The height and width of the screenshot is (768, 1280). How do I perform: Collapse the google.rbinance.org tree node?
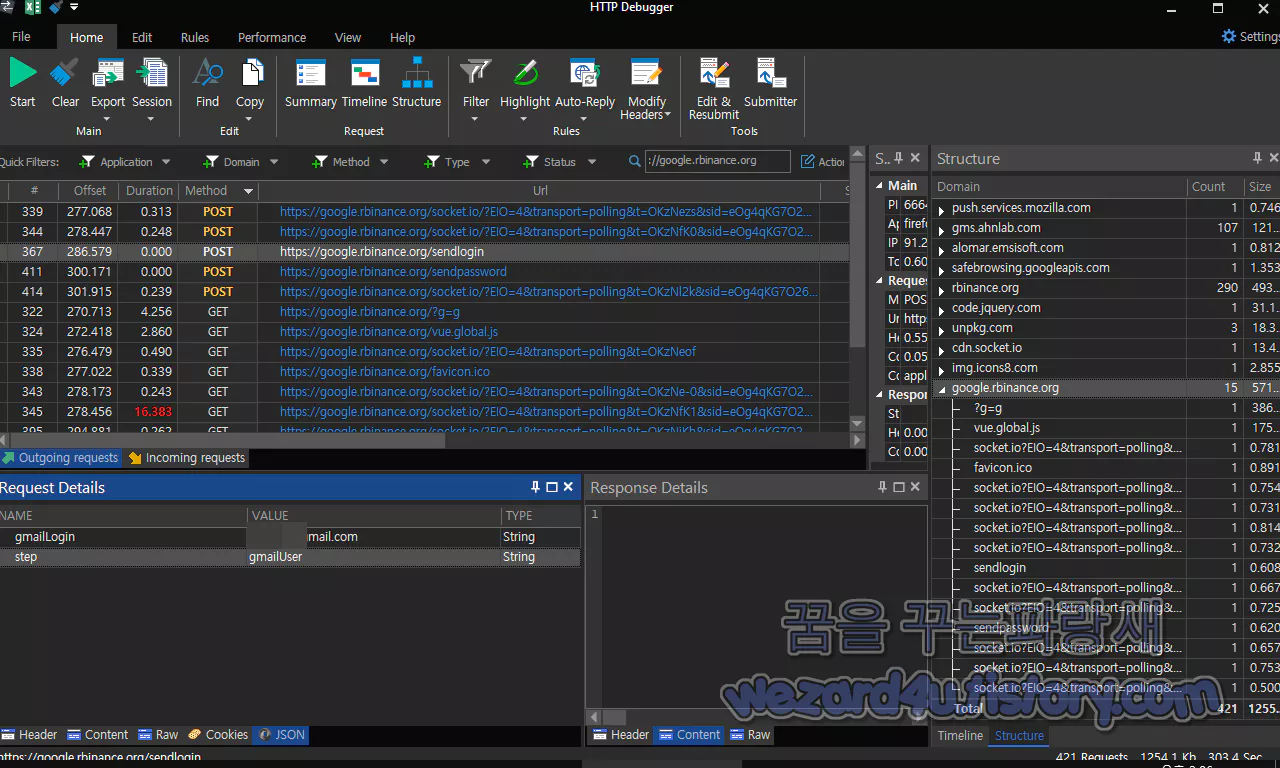[x=941, y=388]
